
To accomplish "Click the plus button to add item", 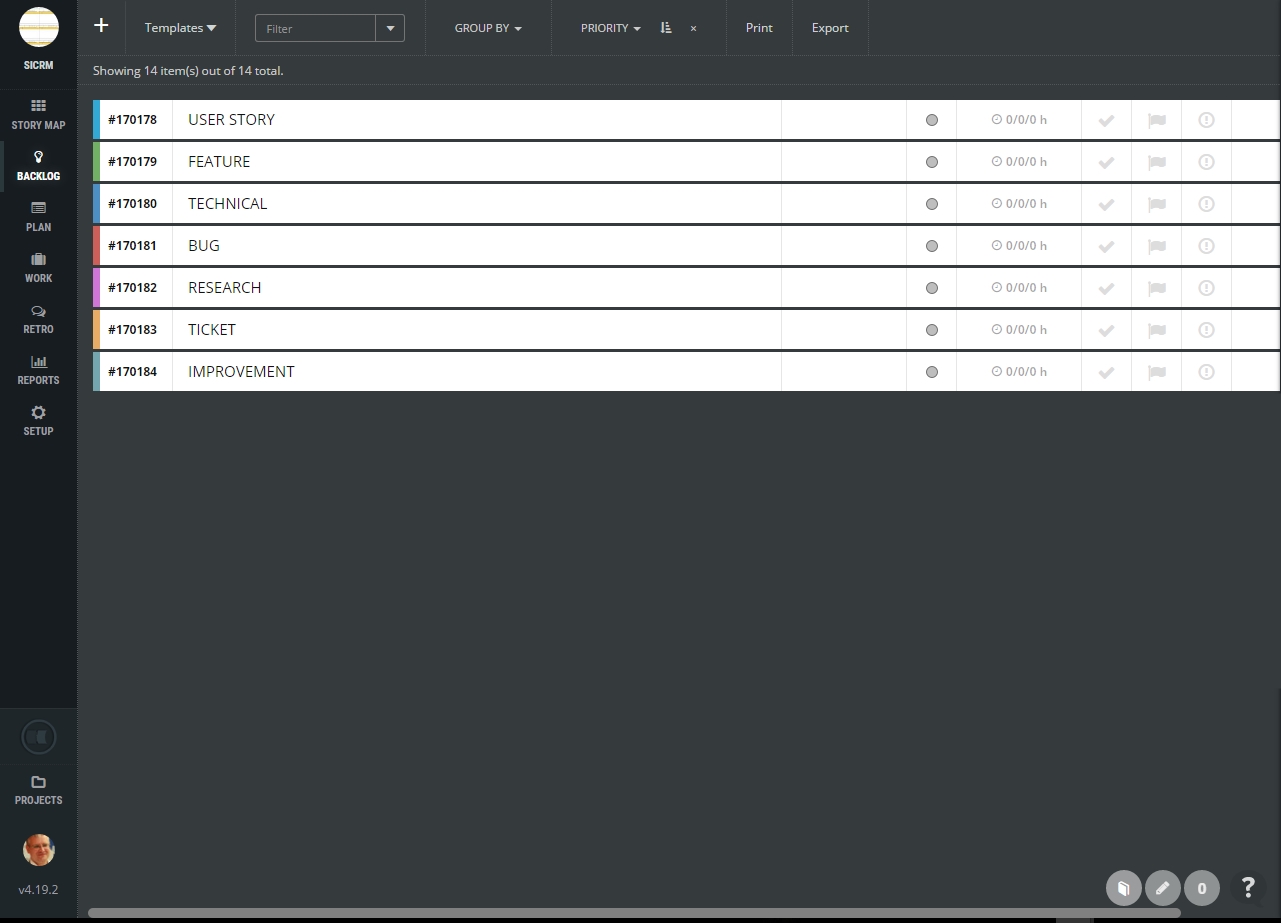I will (101, 25).
